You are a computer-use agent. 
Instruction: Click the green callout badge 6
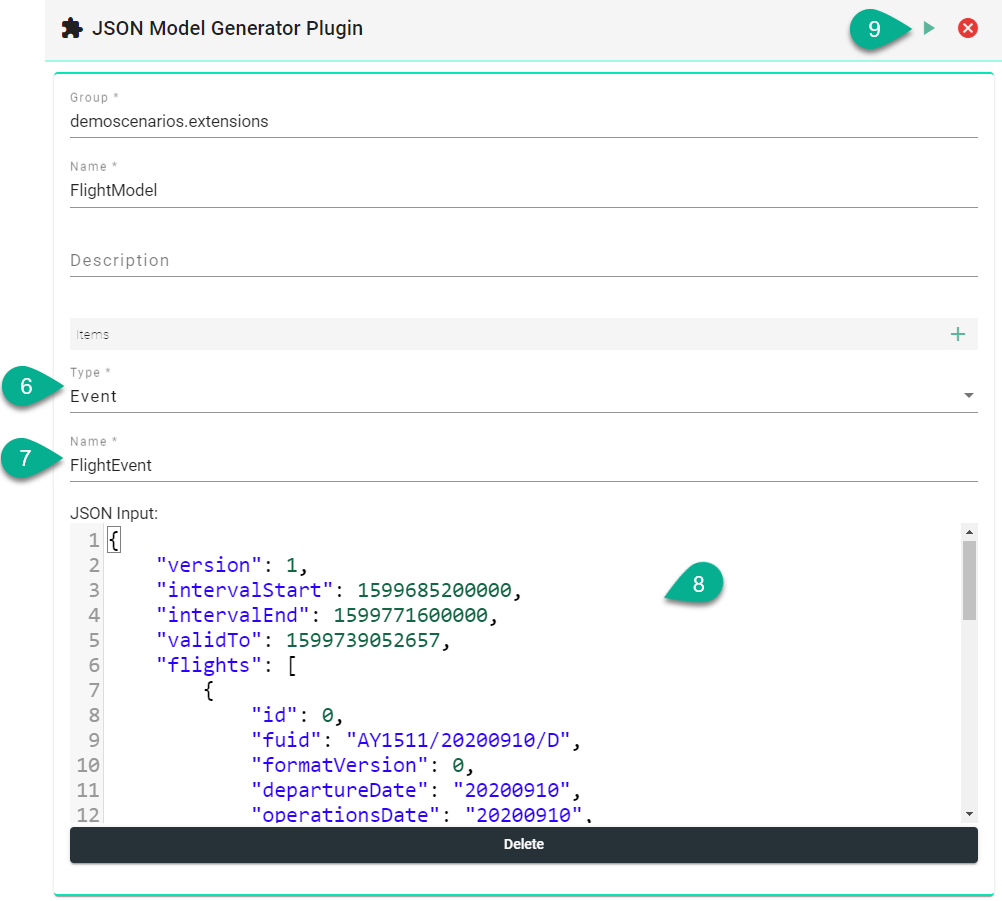click(x=26, y=386)
